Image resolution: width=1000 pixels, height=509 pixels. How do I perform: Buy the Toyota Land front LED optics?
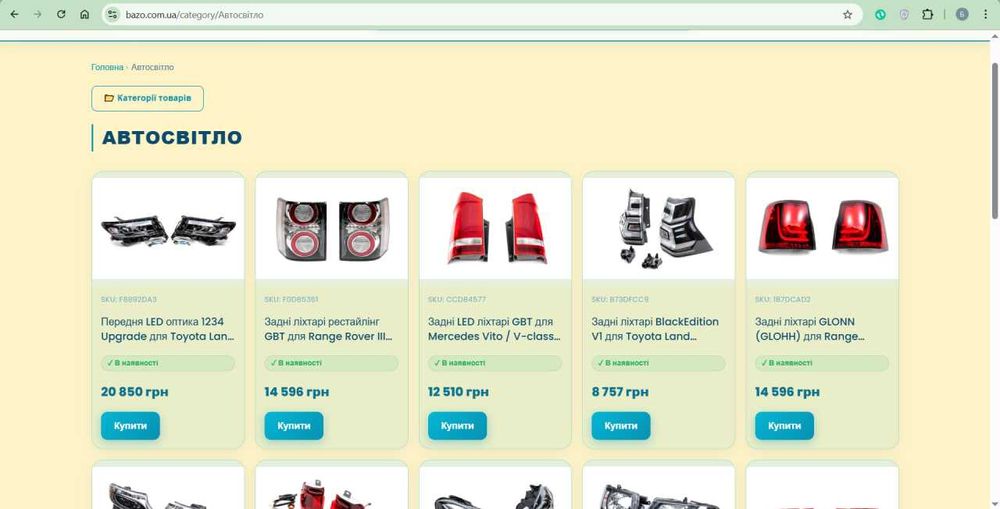(x=130, y=425)
